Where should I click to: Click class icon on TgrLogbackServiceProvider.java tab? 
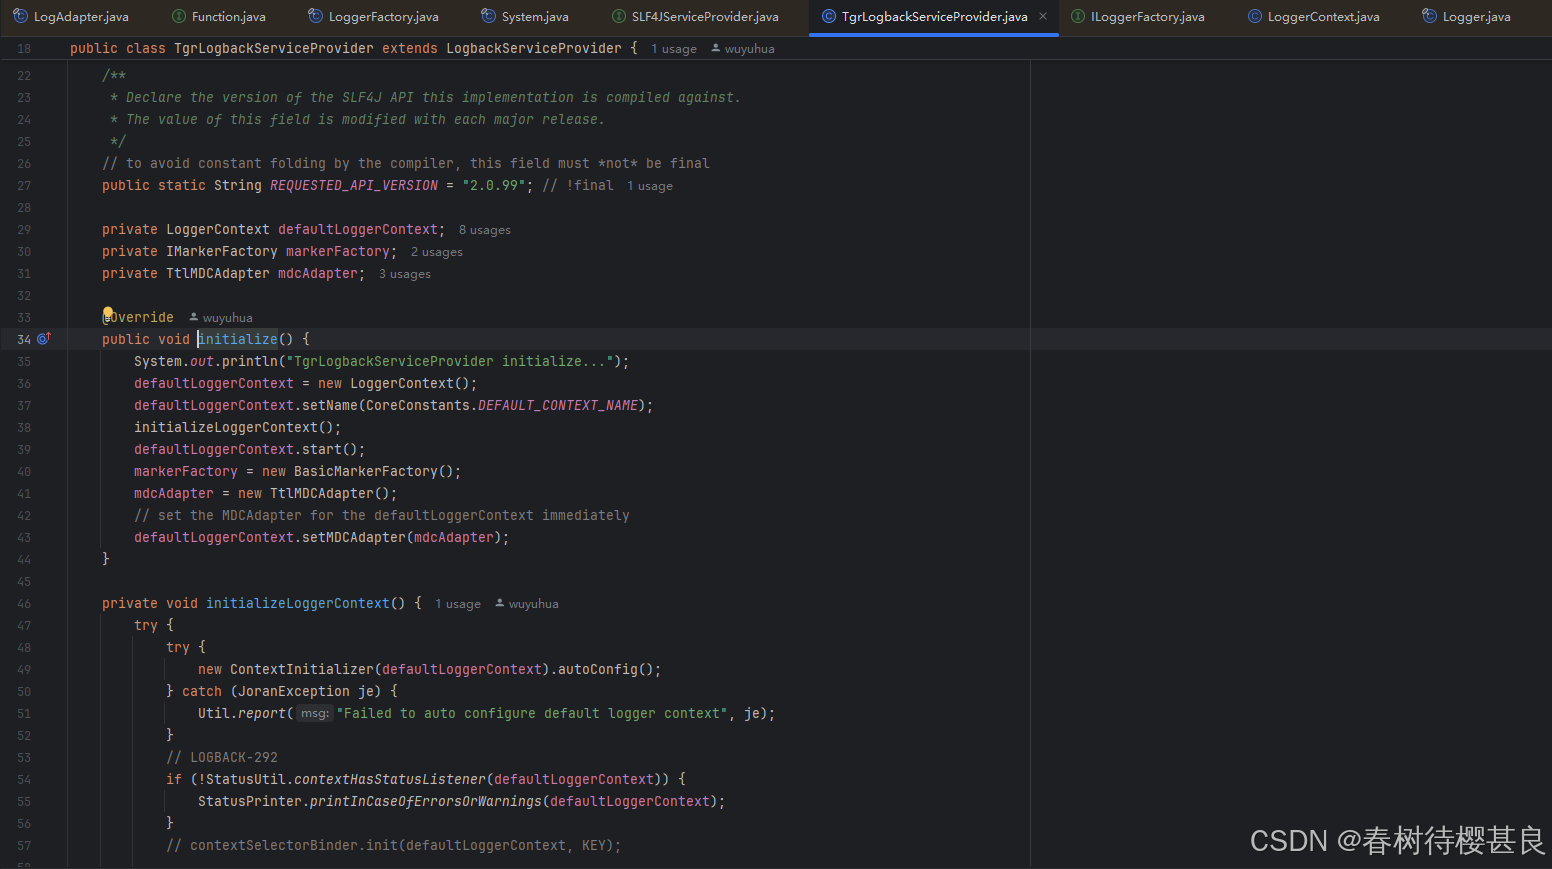point(829,16)
